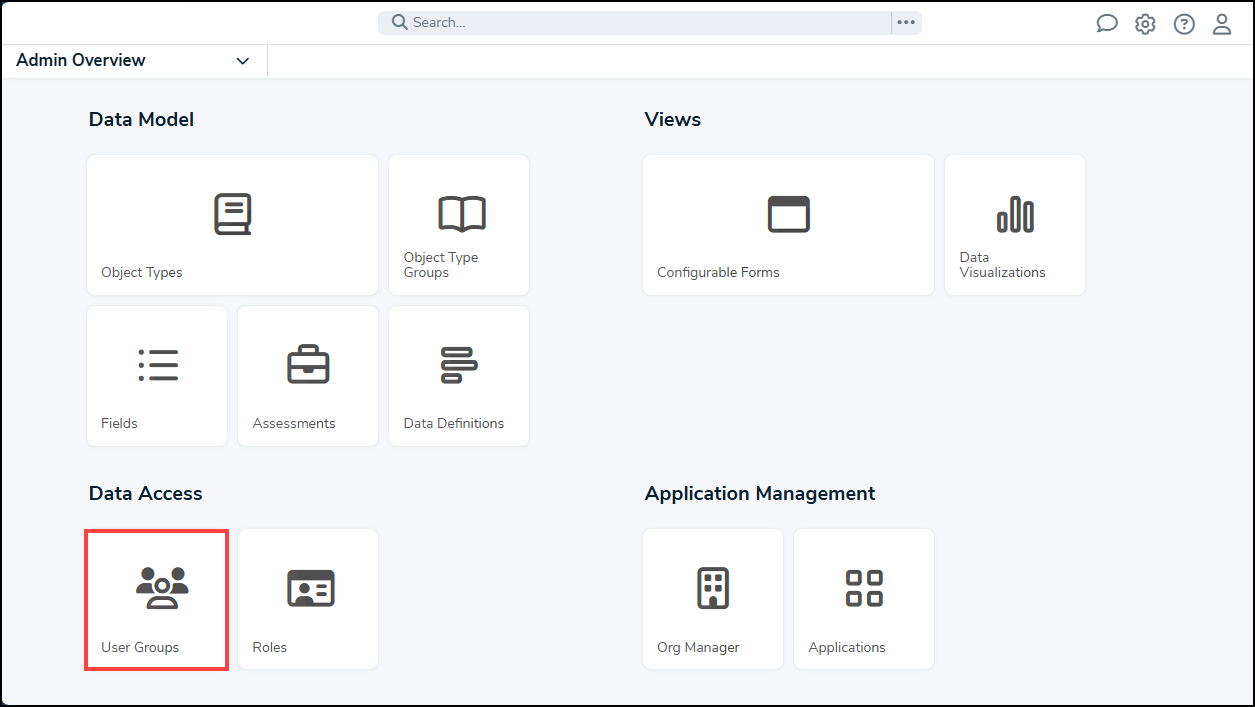Open the Object Types tile
The height and width of the screenshot is (707, 1255).
pos(232,225)
